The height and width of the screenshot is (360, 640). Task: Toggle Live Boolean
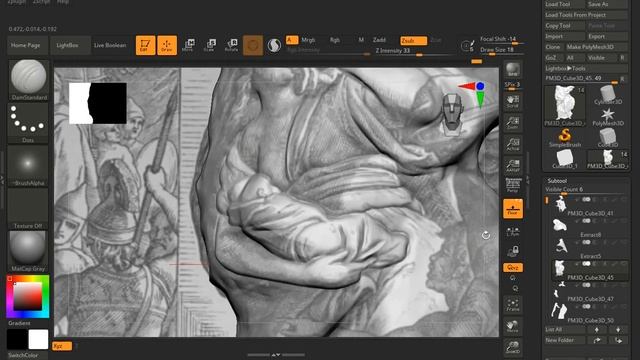(110, 45)
